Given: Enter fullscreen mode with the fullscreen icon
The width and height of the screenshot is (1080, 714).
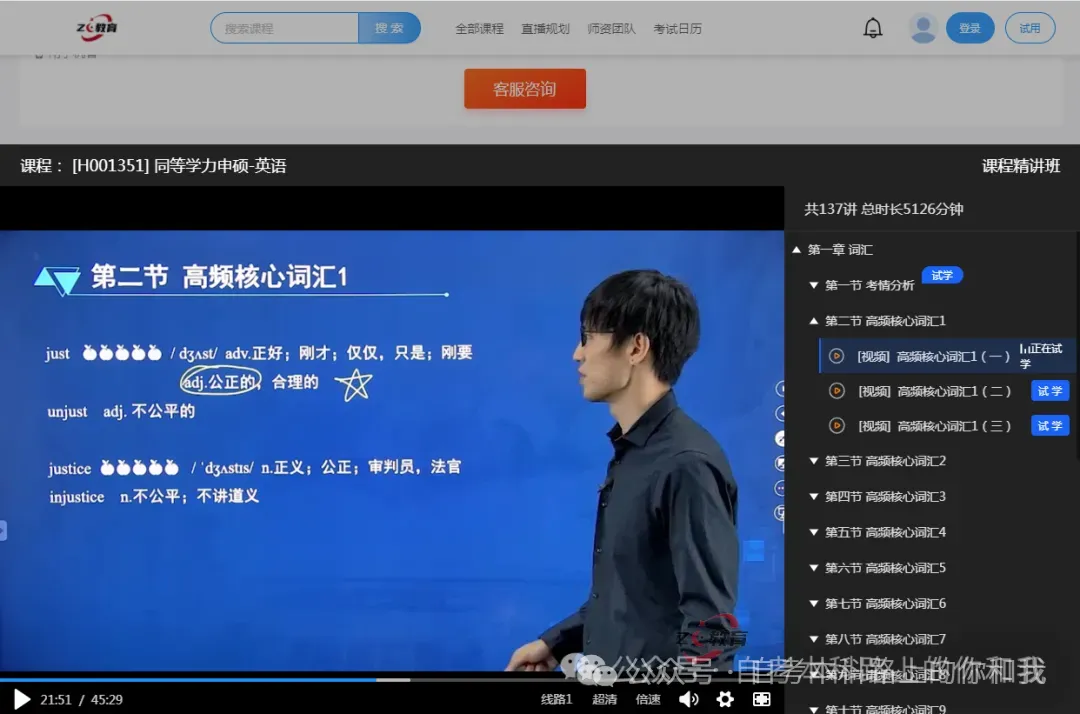Looking at the screenshot, I should click(x=760, y=700).
